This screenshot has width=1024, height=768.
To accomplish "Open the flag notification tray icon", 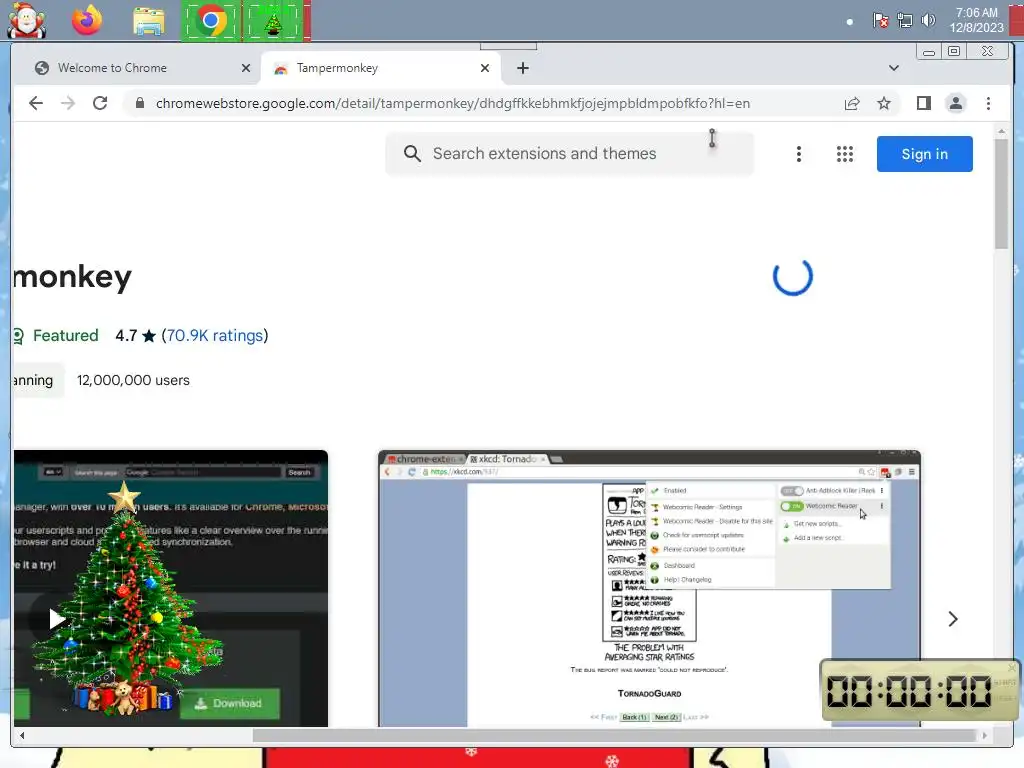I will click(880, 21).
